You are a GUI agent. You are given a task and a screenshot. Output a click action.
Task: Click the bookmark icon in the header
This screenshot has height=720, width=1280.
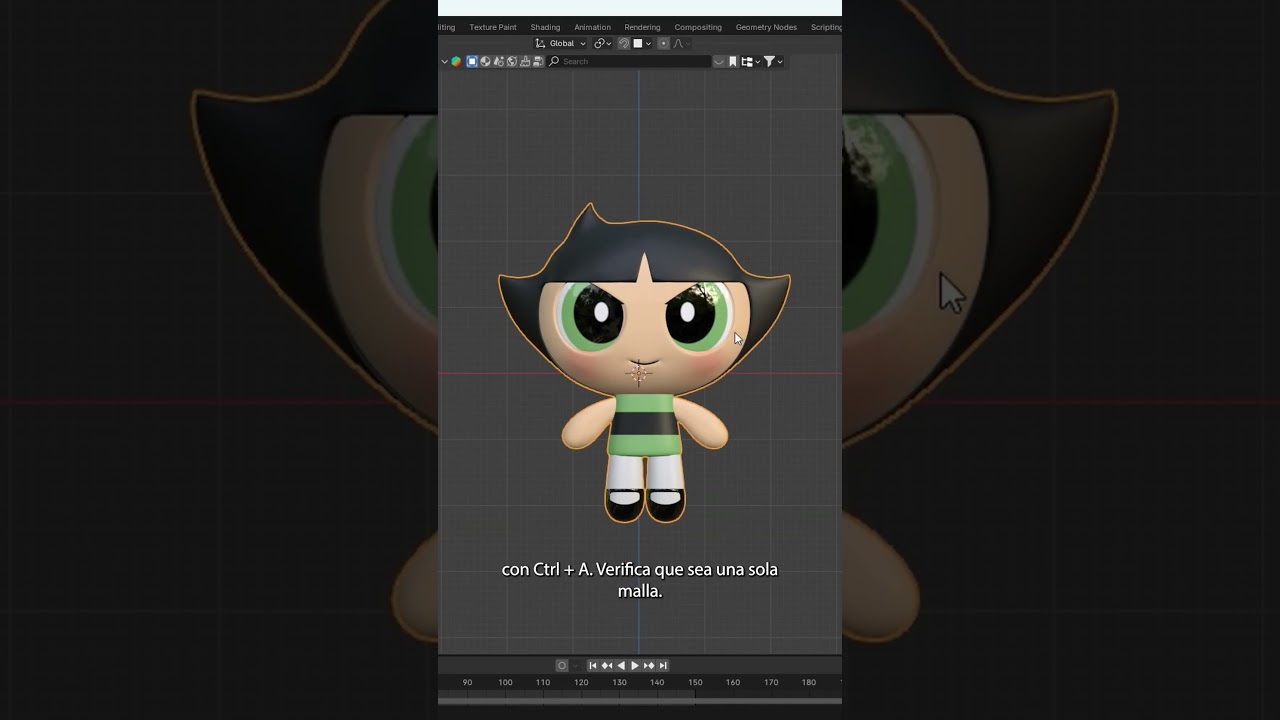click(x=733, y=61)
